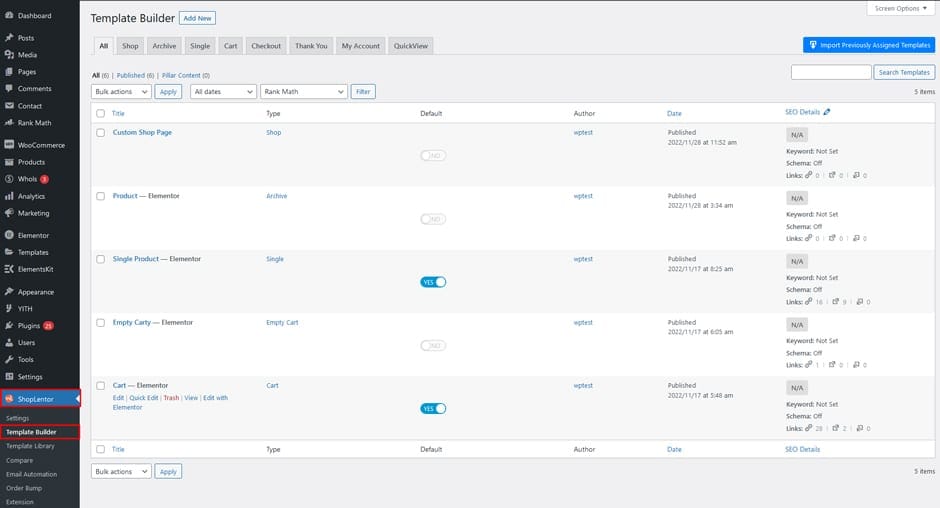The width and height of the screenshot is (940, 508).
Task: Open the Rank Math filter dropdown
Action: coord(303,91)
